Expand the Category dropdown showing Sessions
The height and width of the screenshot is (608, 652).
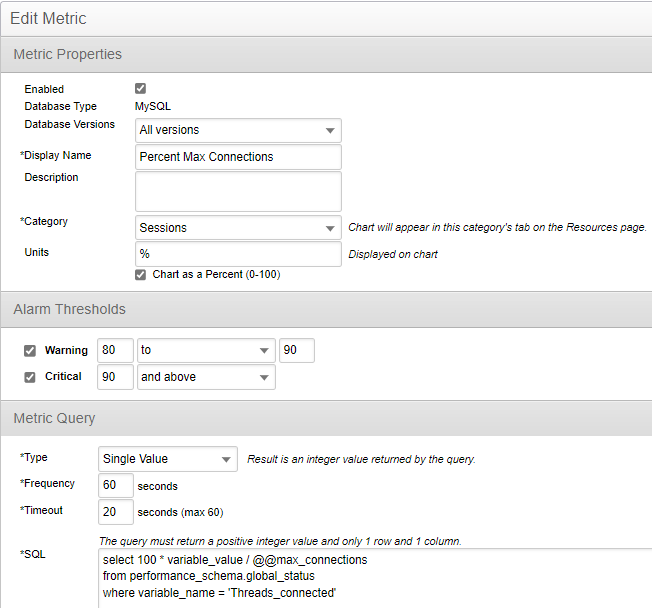[238, 228]
